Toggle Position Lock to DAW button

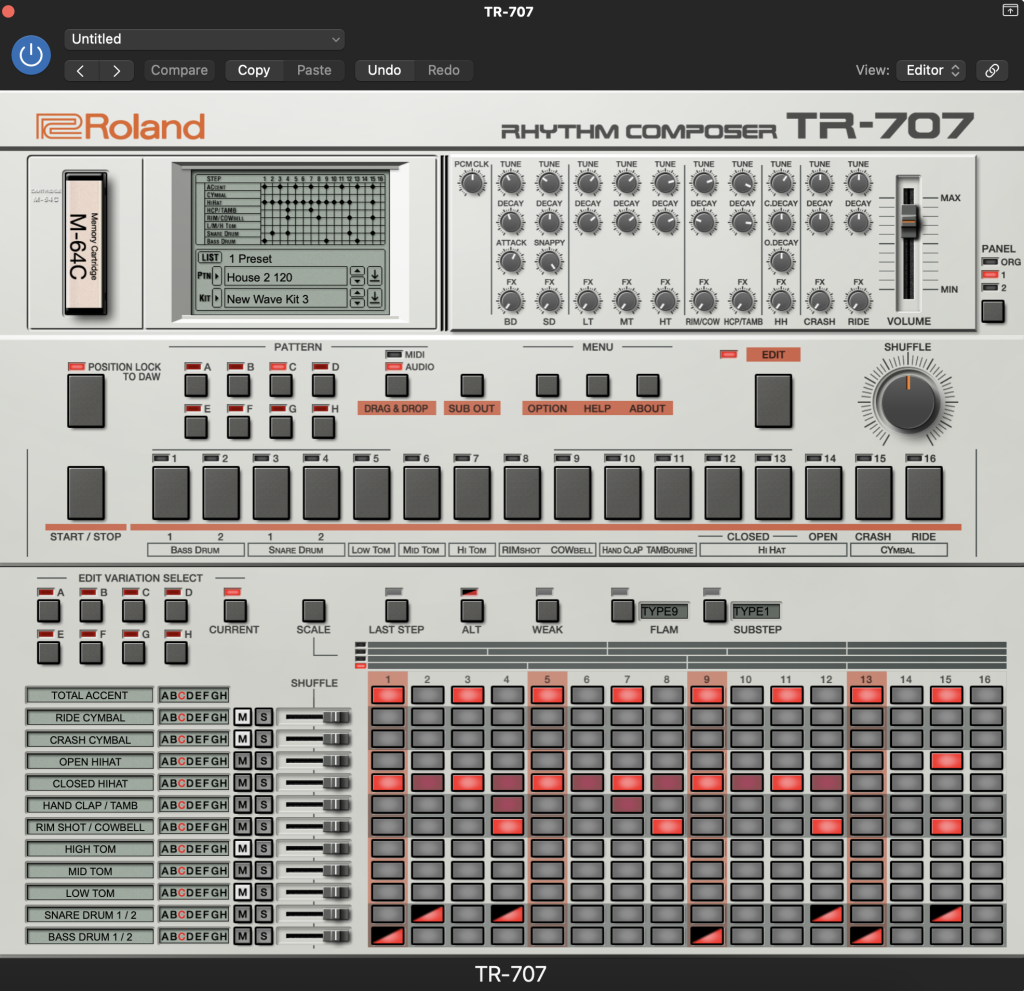(86, 401)
